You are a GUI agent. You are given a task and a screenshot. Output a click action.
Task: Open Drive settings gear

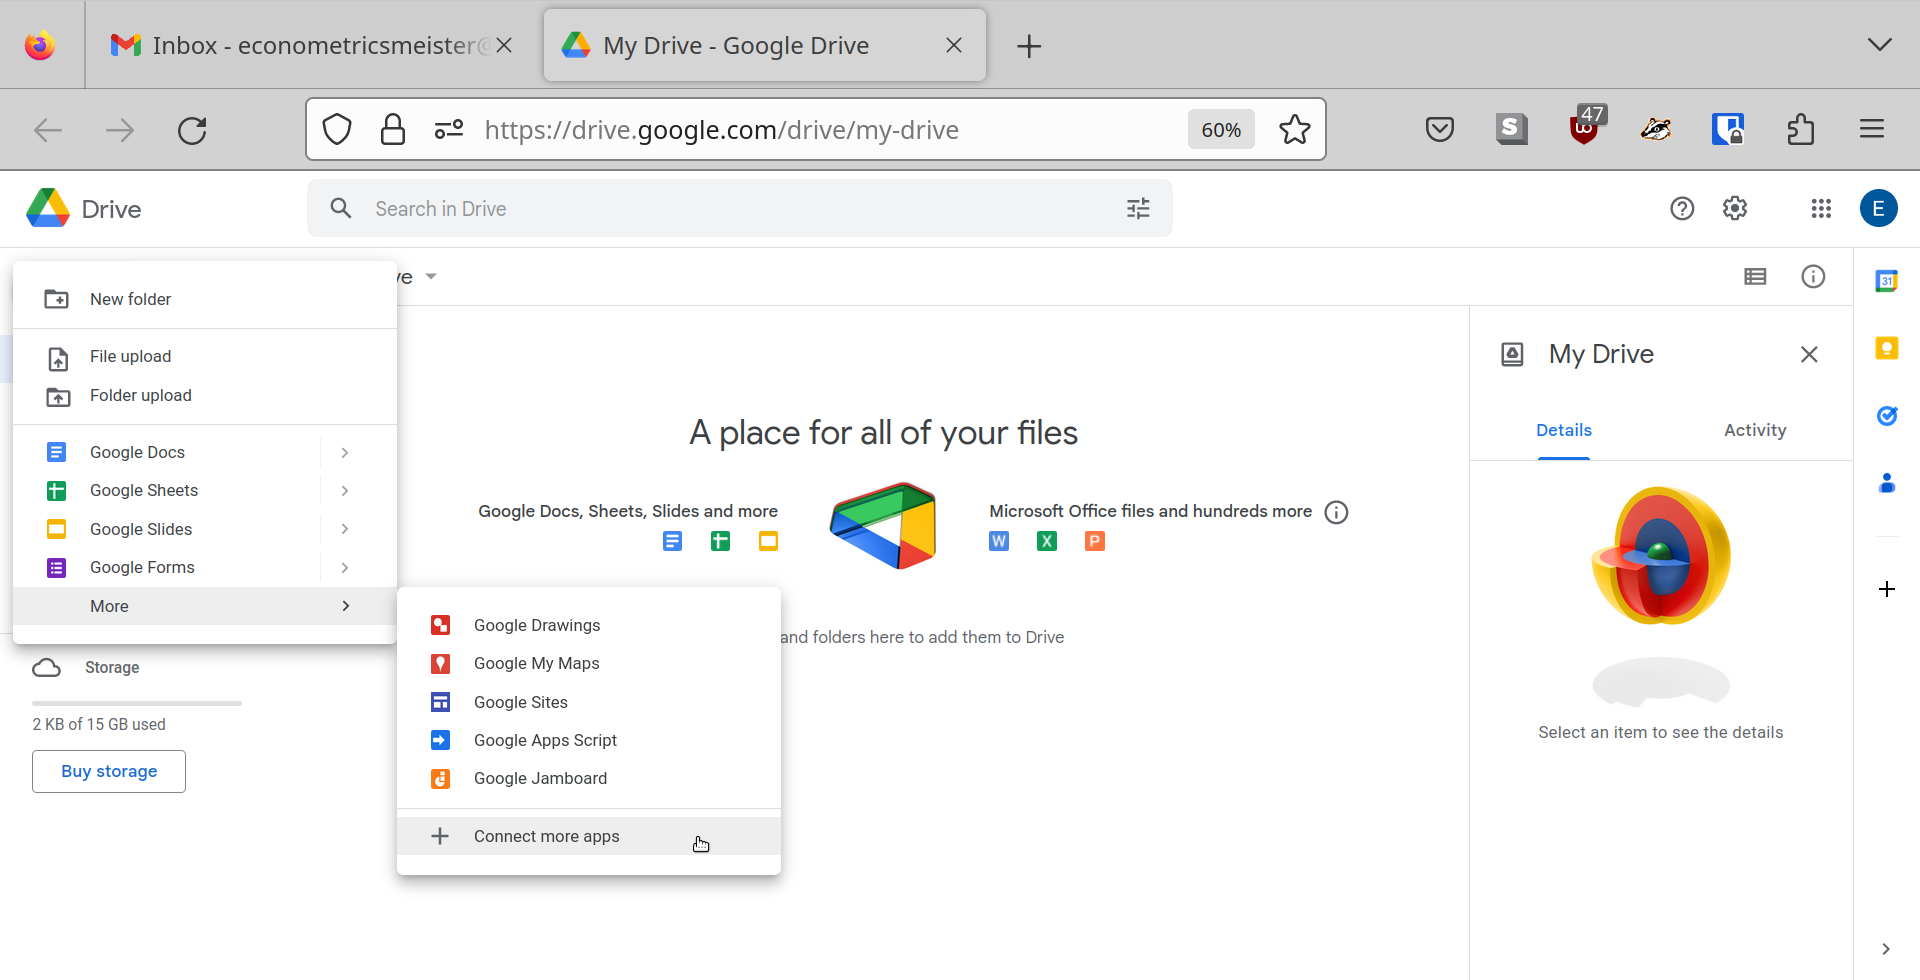(x=1735, y=208)
